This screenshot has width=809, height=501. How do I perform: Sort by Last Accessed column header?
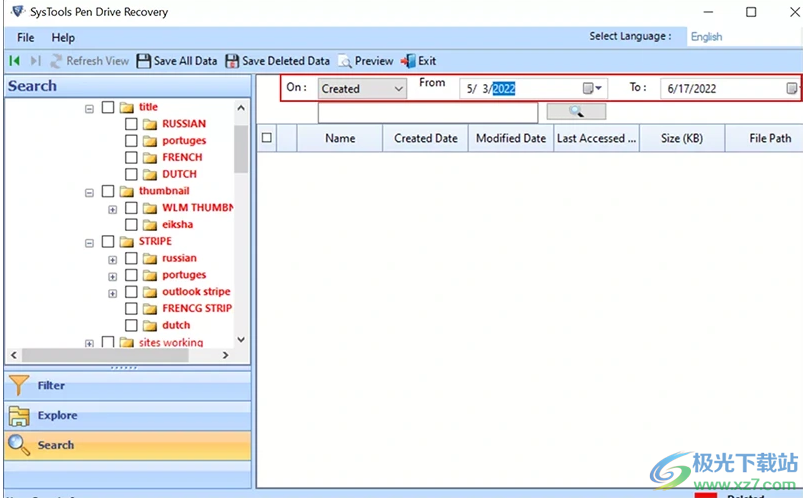[596, 138]
